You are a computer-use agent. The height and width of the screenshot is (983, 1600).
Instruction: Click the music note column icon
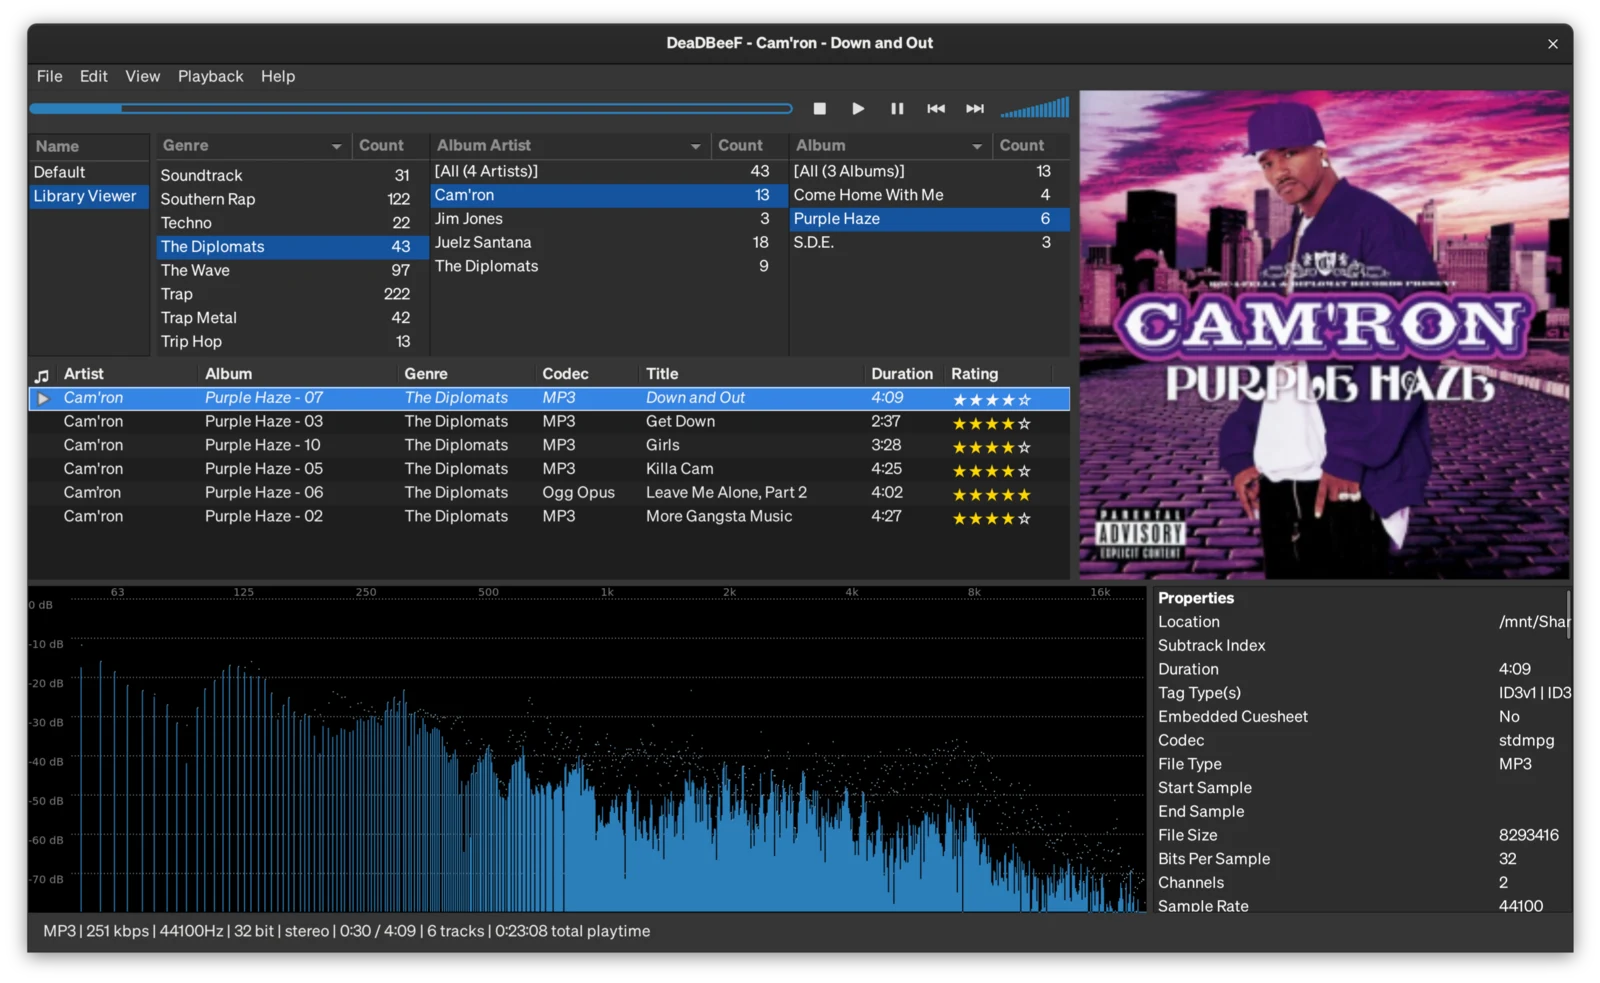(42, 375)
